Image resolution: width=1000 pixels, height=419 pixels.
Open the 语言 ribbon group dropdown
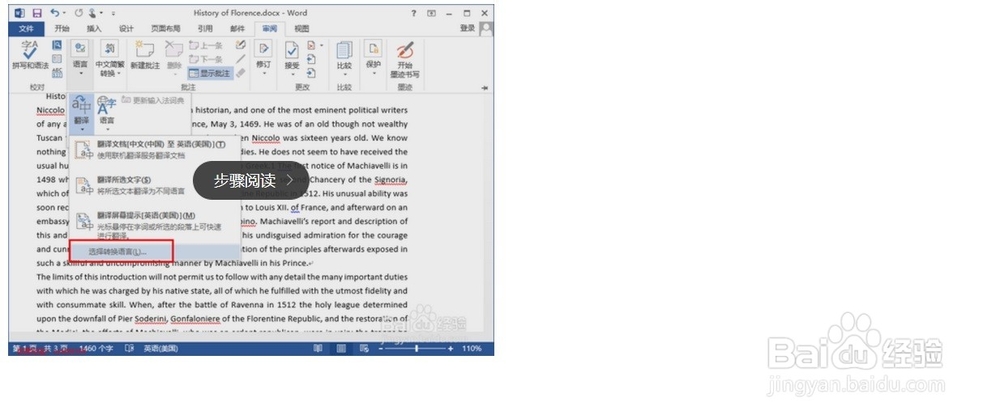tap(80, 58)
